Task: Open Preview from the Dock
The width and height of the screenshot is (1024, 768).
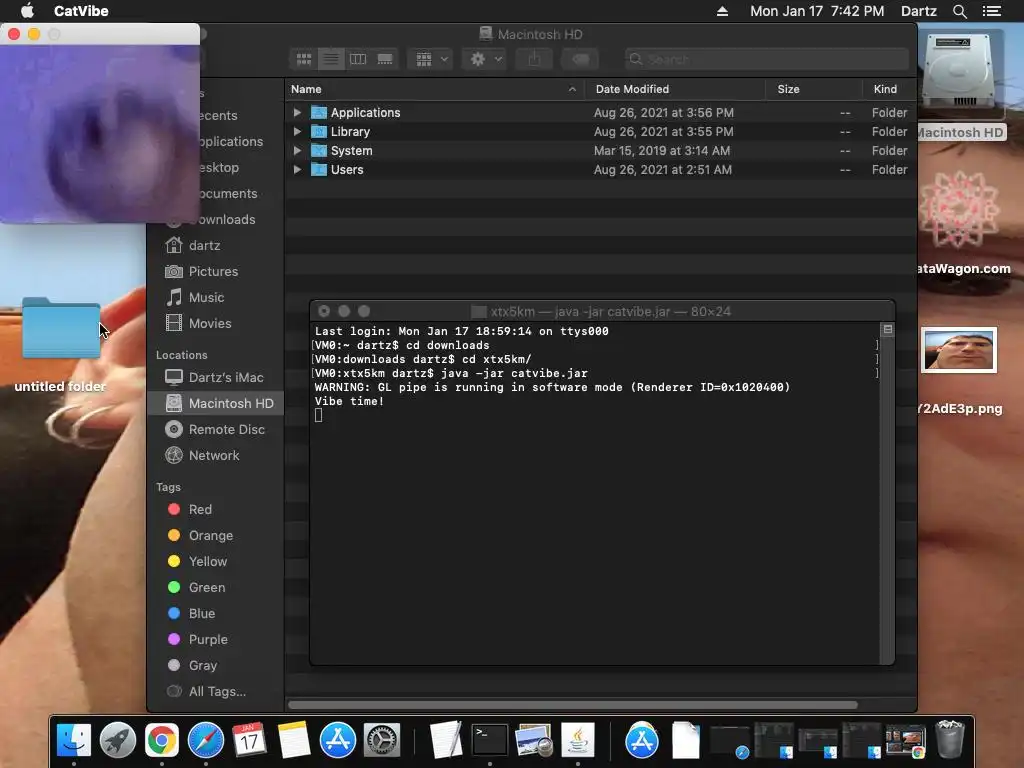Action: coord(534,741)
